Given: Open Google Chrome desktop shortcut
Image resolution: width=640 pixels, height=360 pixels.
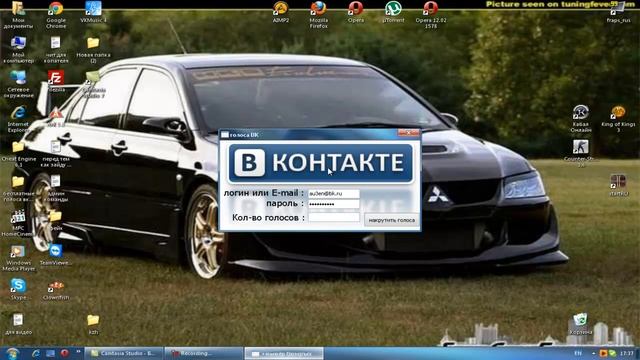Looking at the screenshot, I should tap(56, 15).
